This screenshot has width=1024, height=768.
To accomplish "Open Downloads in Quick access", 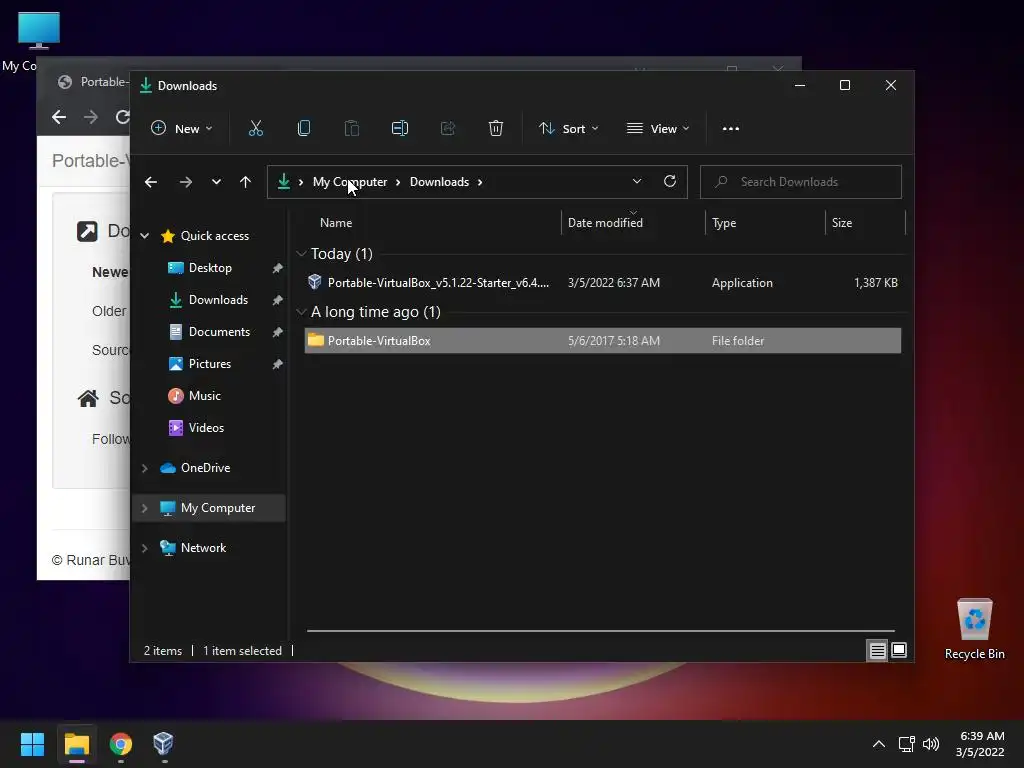I will [218, 300].
